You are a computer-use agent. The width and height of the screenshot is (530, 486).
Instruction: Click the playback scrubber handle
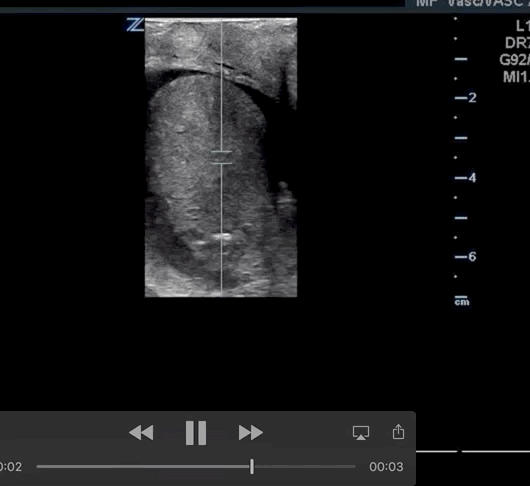(252, 466)
